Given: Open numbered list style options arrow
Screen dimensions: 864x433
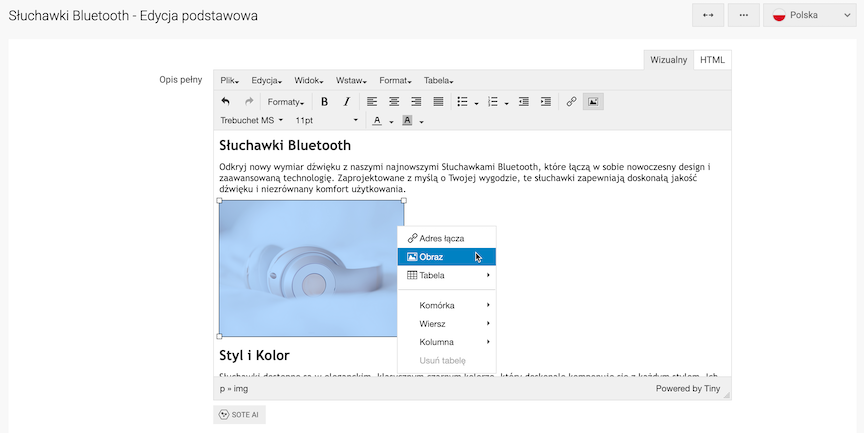Looking at the screenshot, I should click(506, 102).
